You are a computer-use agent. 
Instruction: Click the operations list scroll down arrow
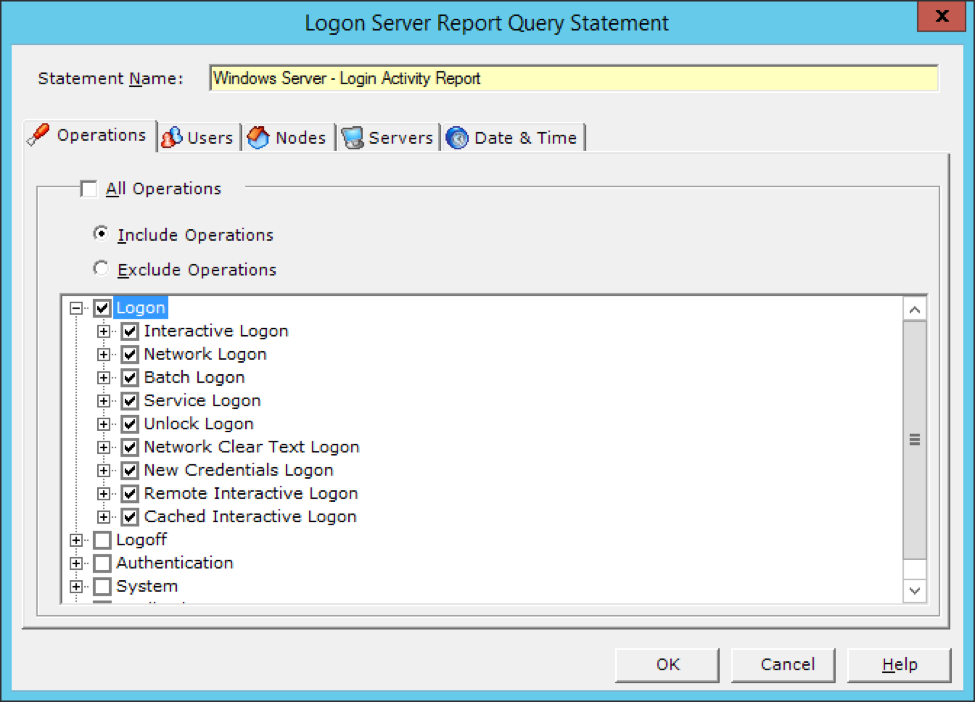915,591
